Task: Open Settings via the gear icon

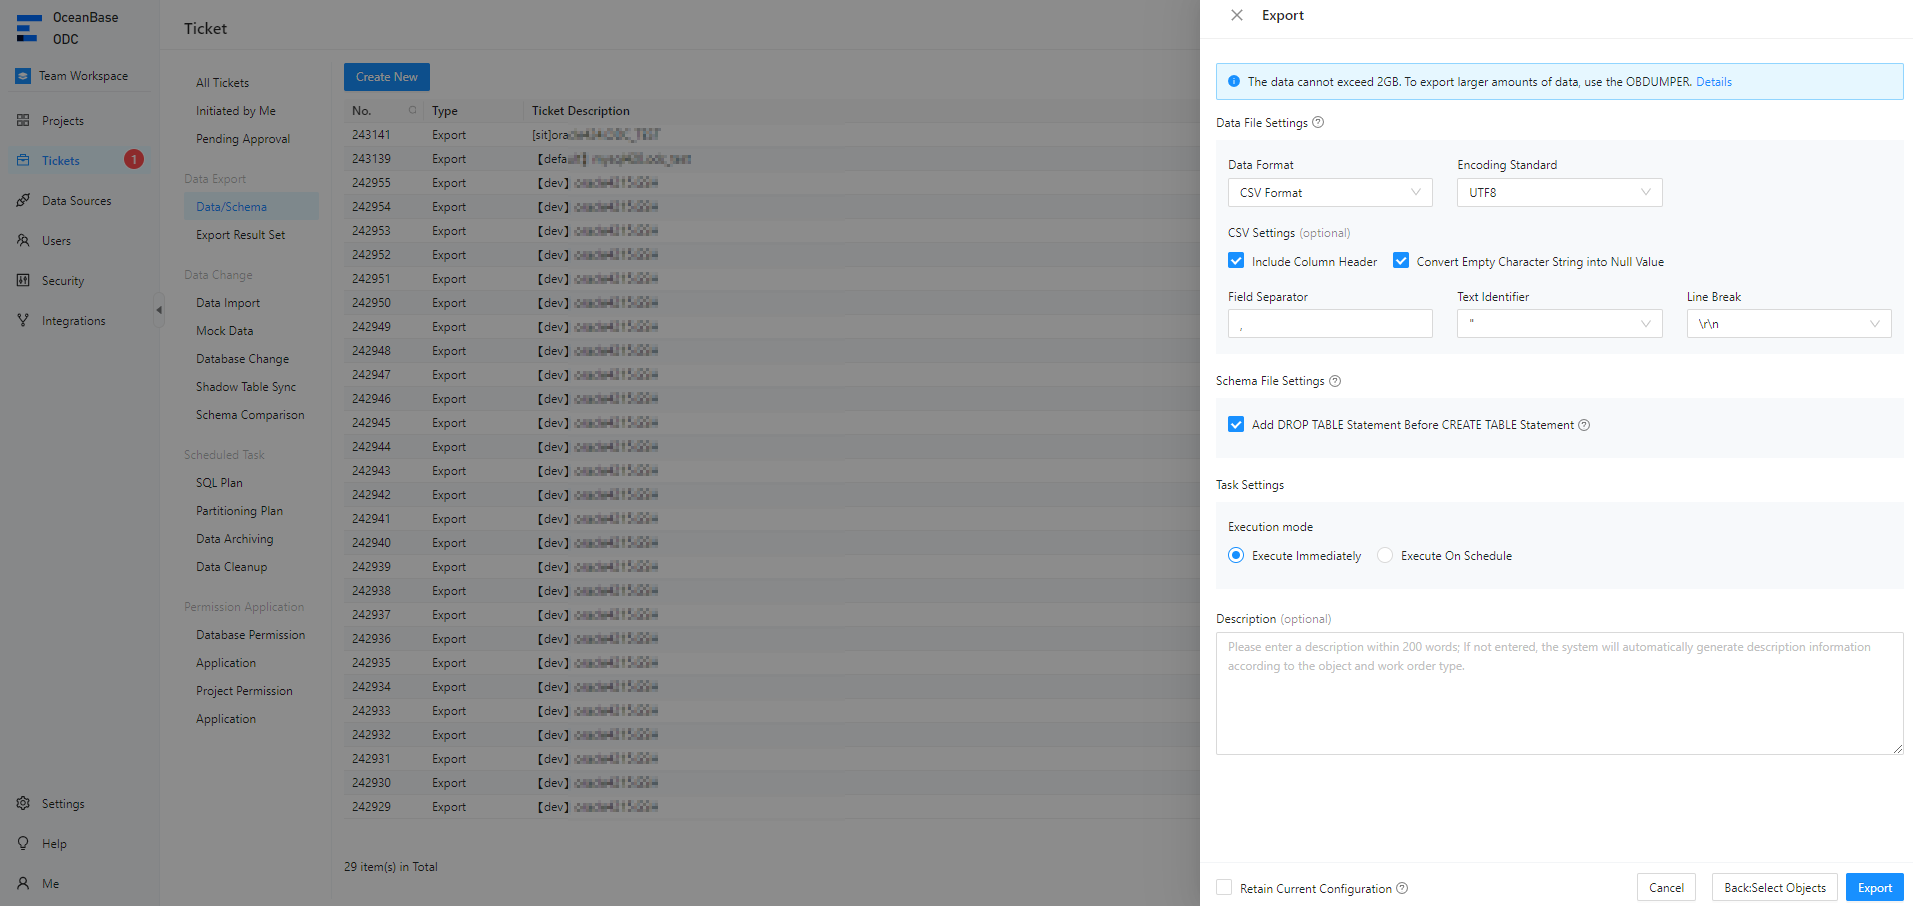Action: click(23, 804)
